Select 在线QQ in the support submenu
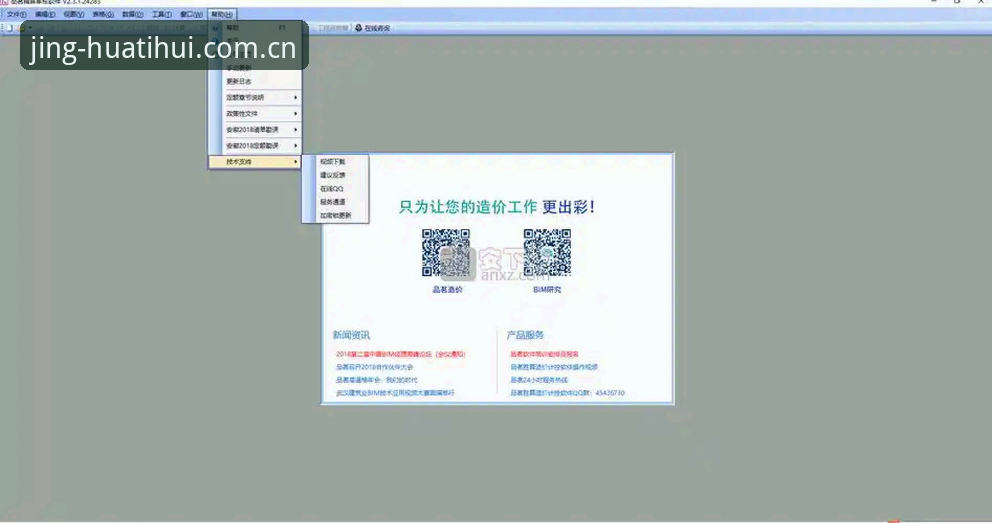 coord(335,188)
